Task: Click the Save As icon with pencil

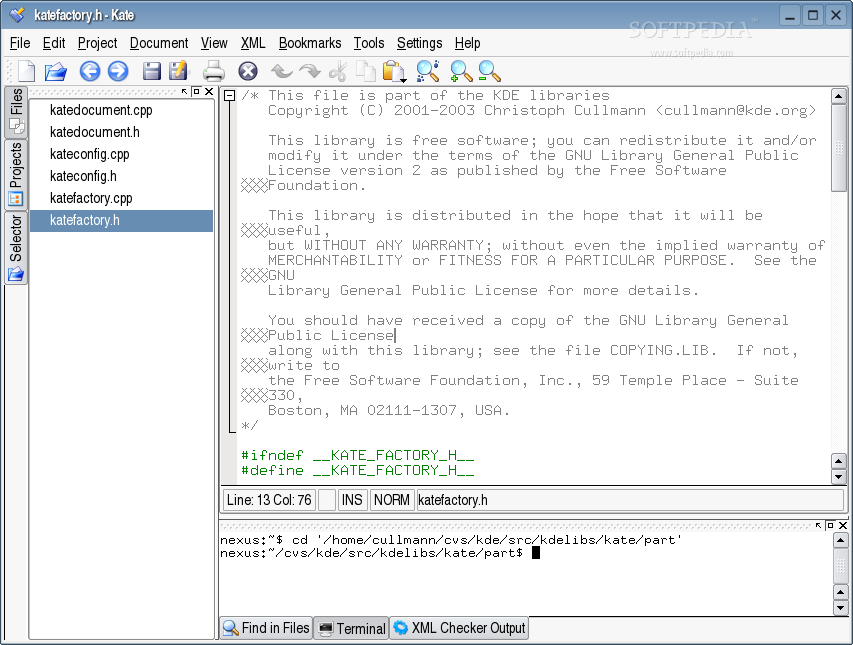Action: pos(179,71)
